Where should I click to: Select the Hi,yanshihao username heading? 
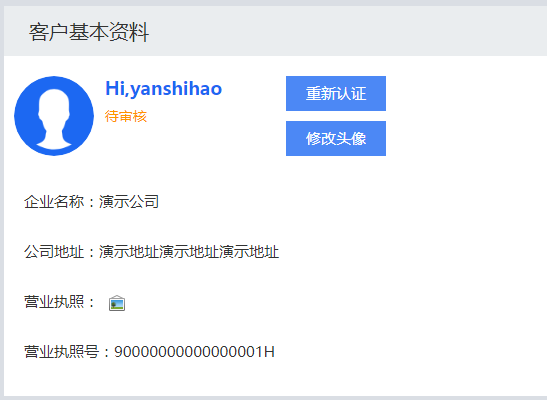[164, 89]
